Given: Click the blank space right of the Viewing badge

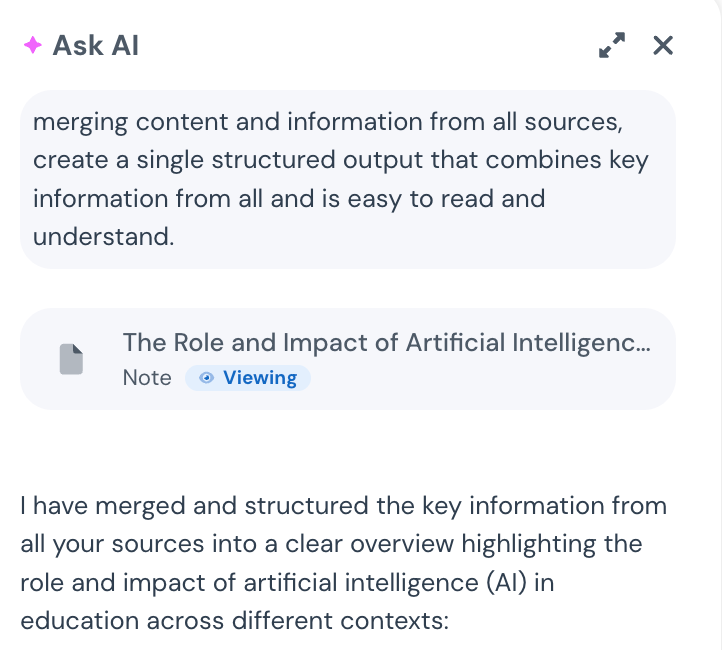Looking at the screenshot, I should tap(480, 378).
